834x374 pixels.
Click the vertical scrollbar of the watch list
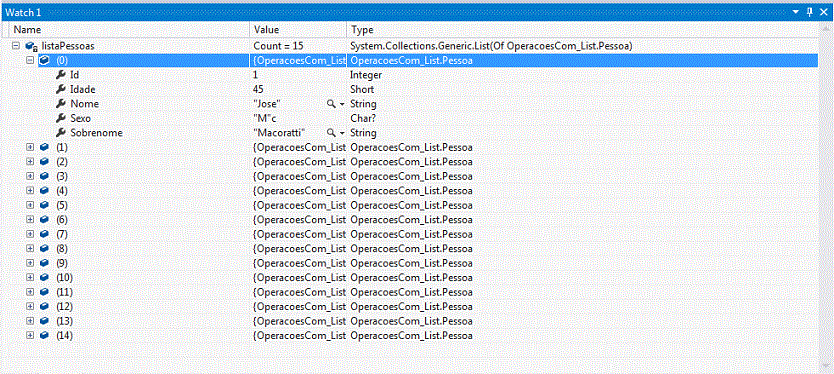point(824,197)
